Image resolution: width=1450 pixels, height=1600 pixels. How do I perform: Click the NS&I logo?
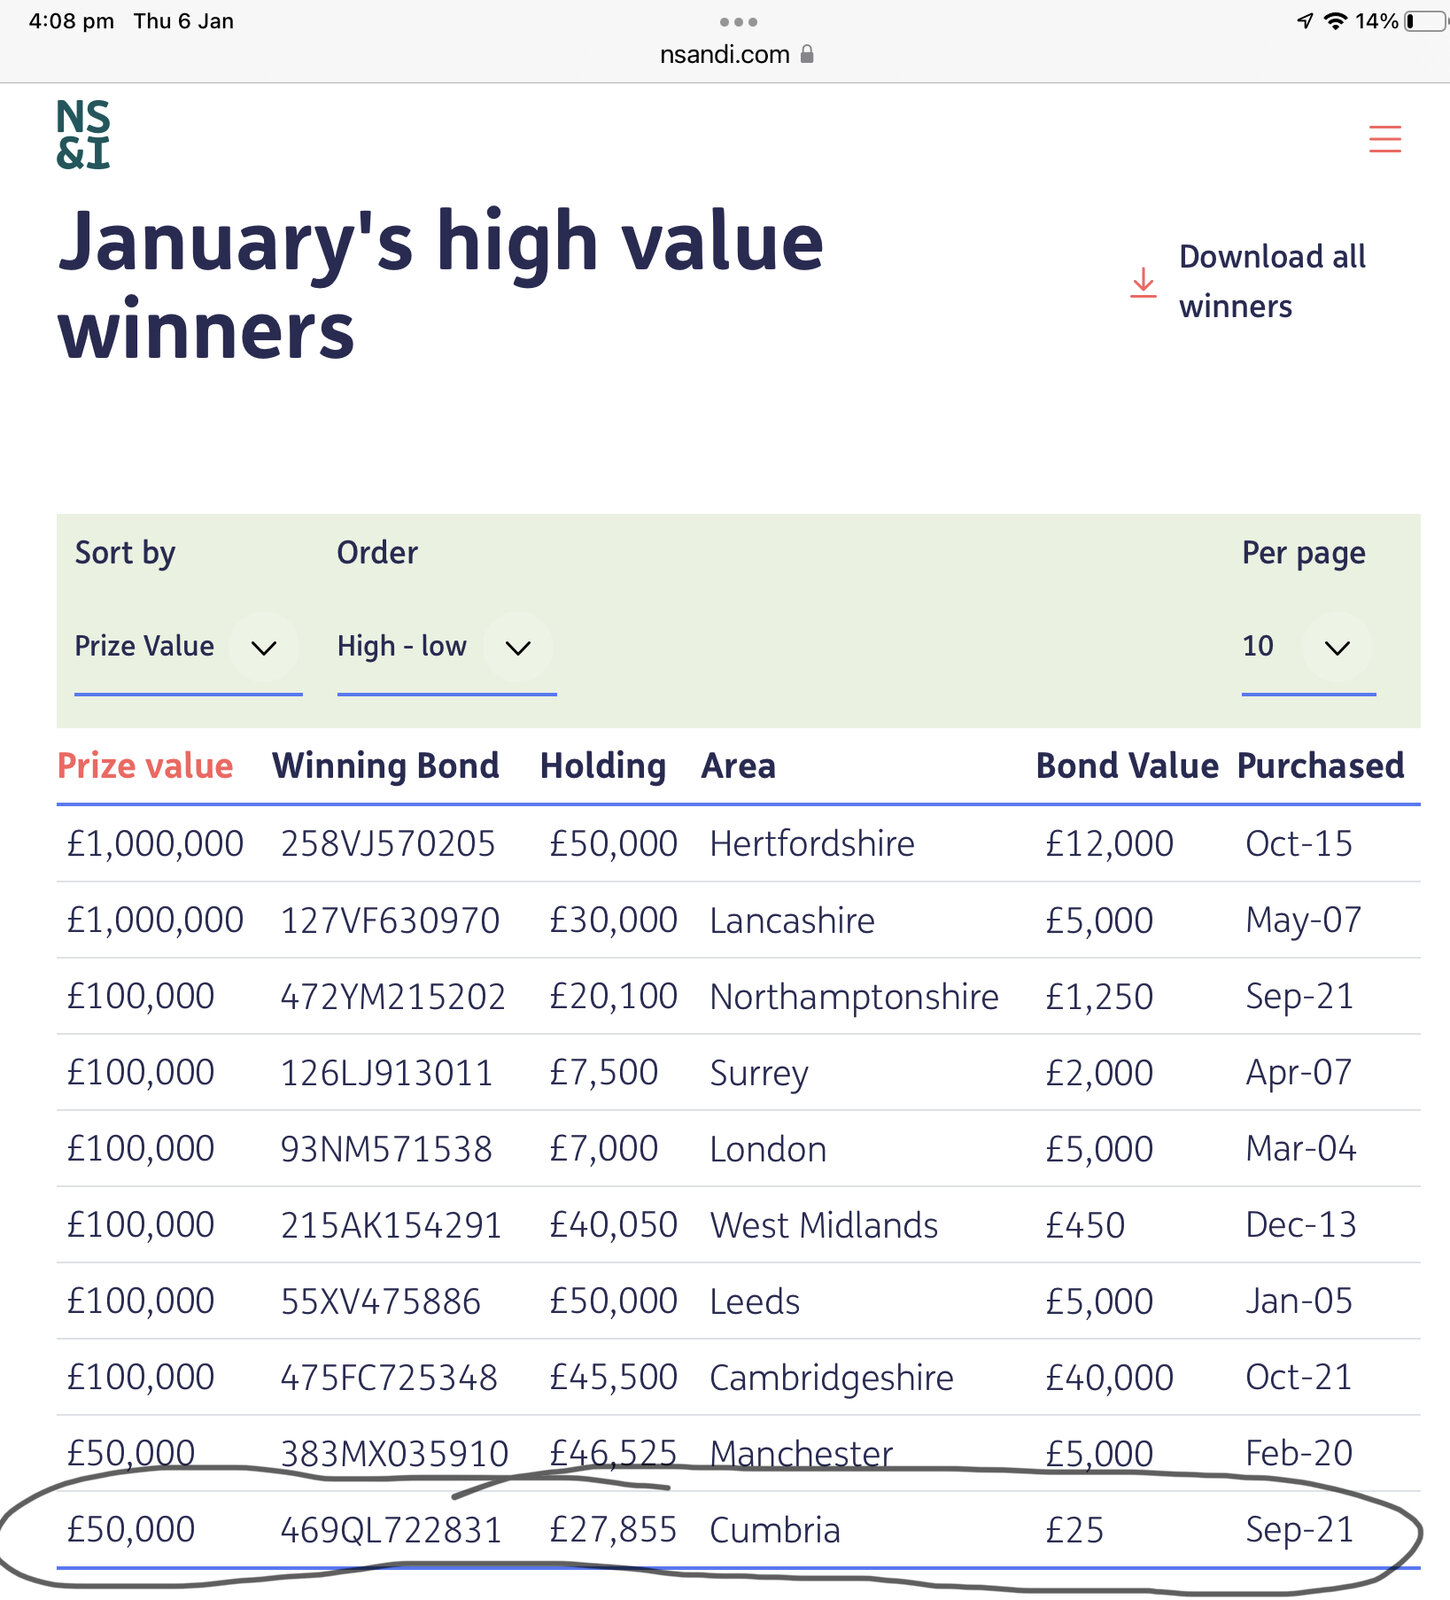[83, 134]
